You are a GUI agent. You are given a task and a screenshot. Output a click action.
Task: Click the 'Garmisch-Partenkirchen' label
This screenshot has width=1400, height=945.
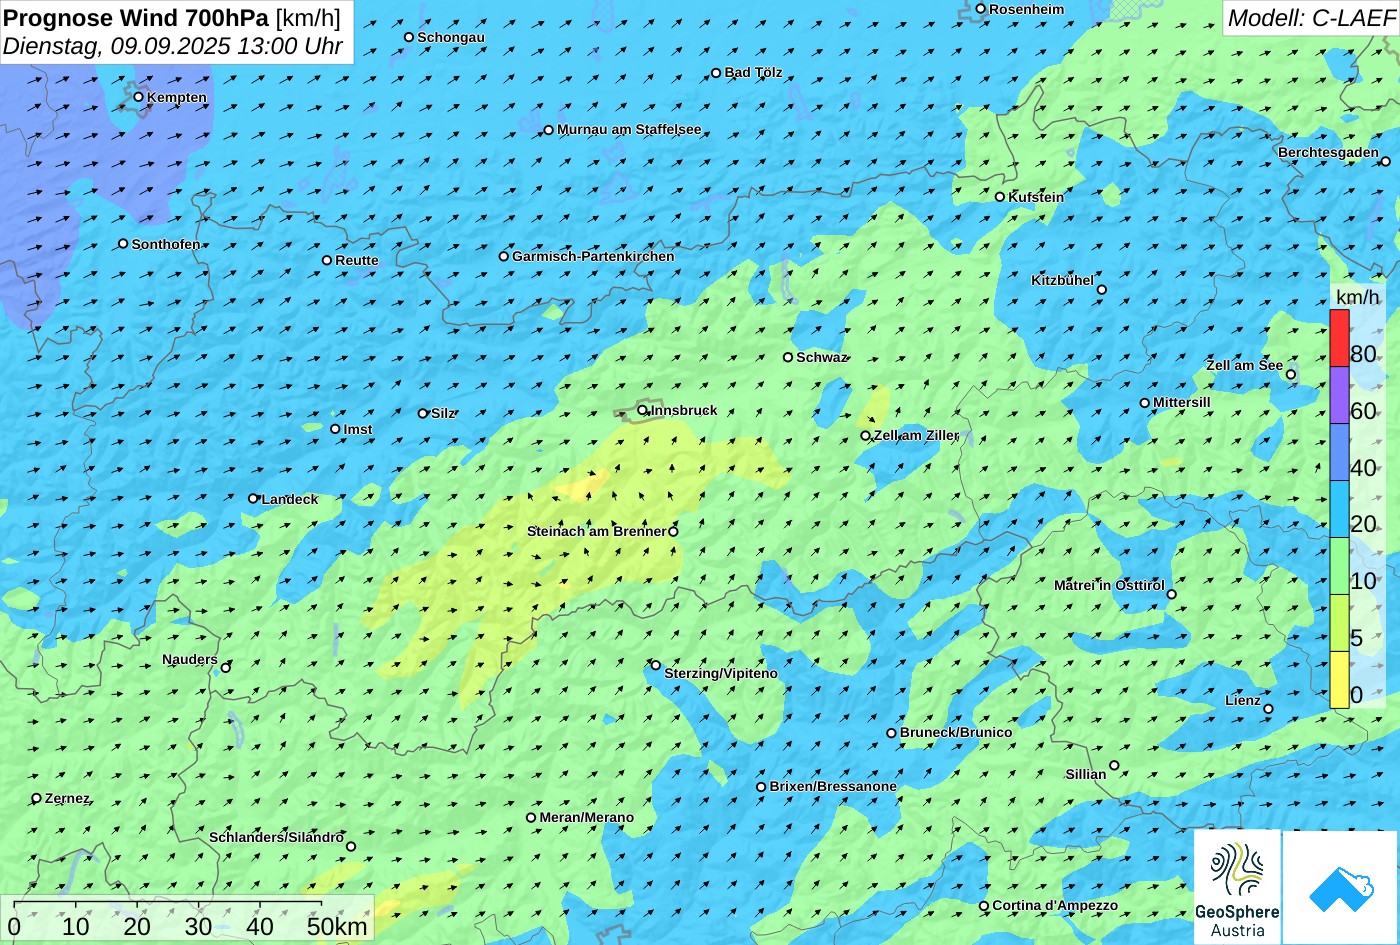click(x=593, y=256)
